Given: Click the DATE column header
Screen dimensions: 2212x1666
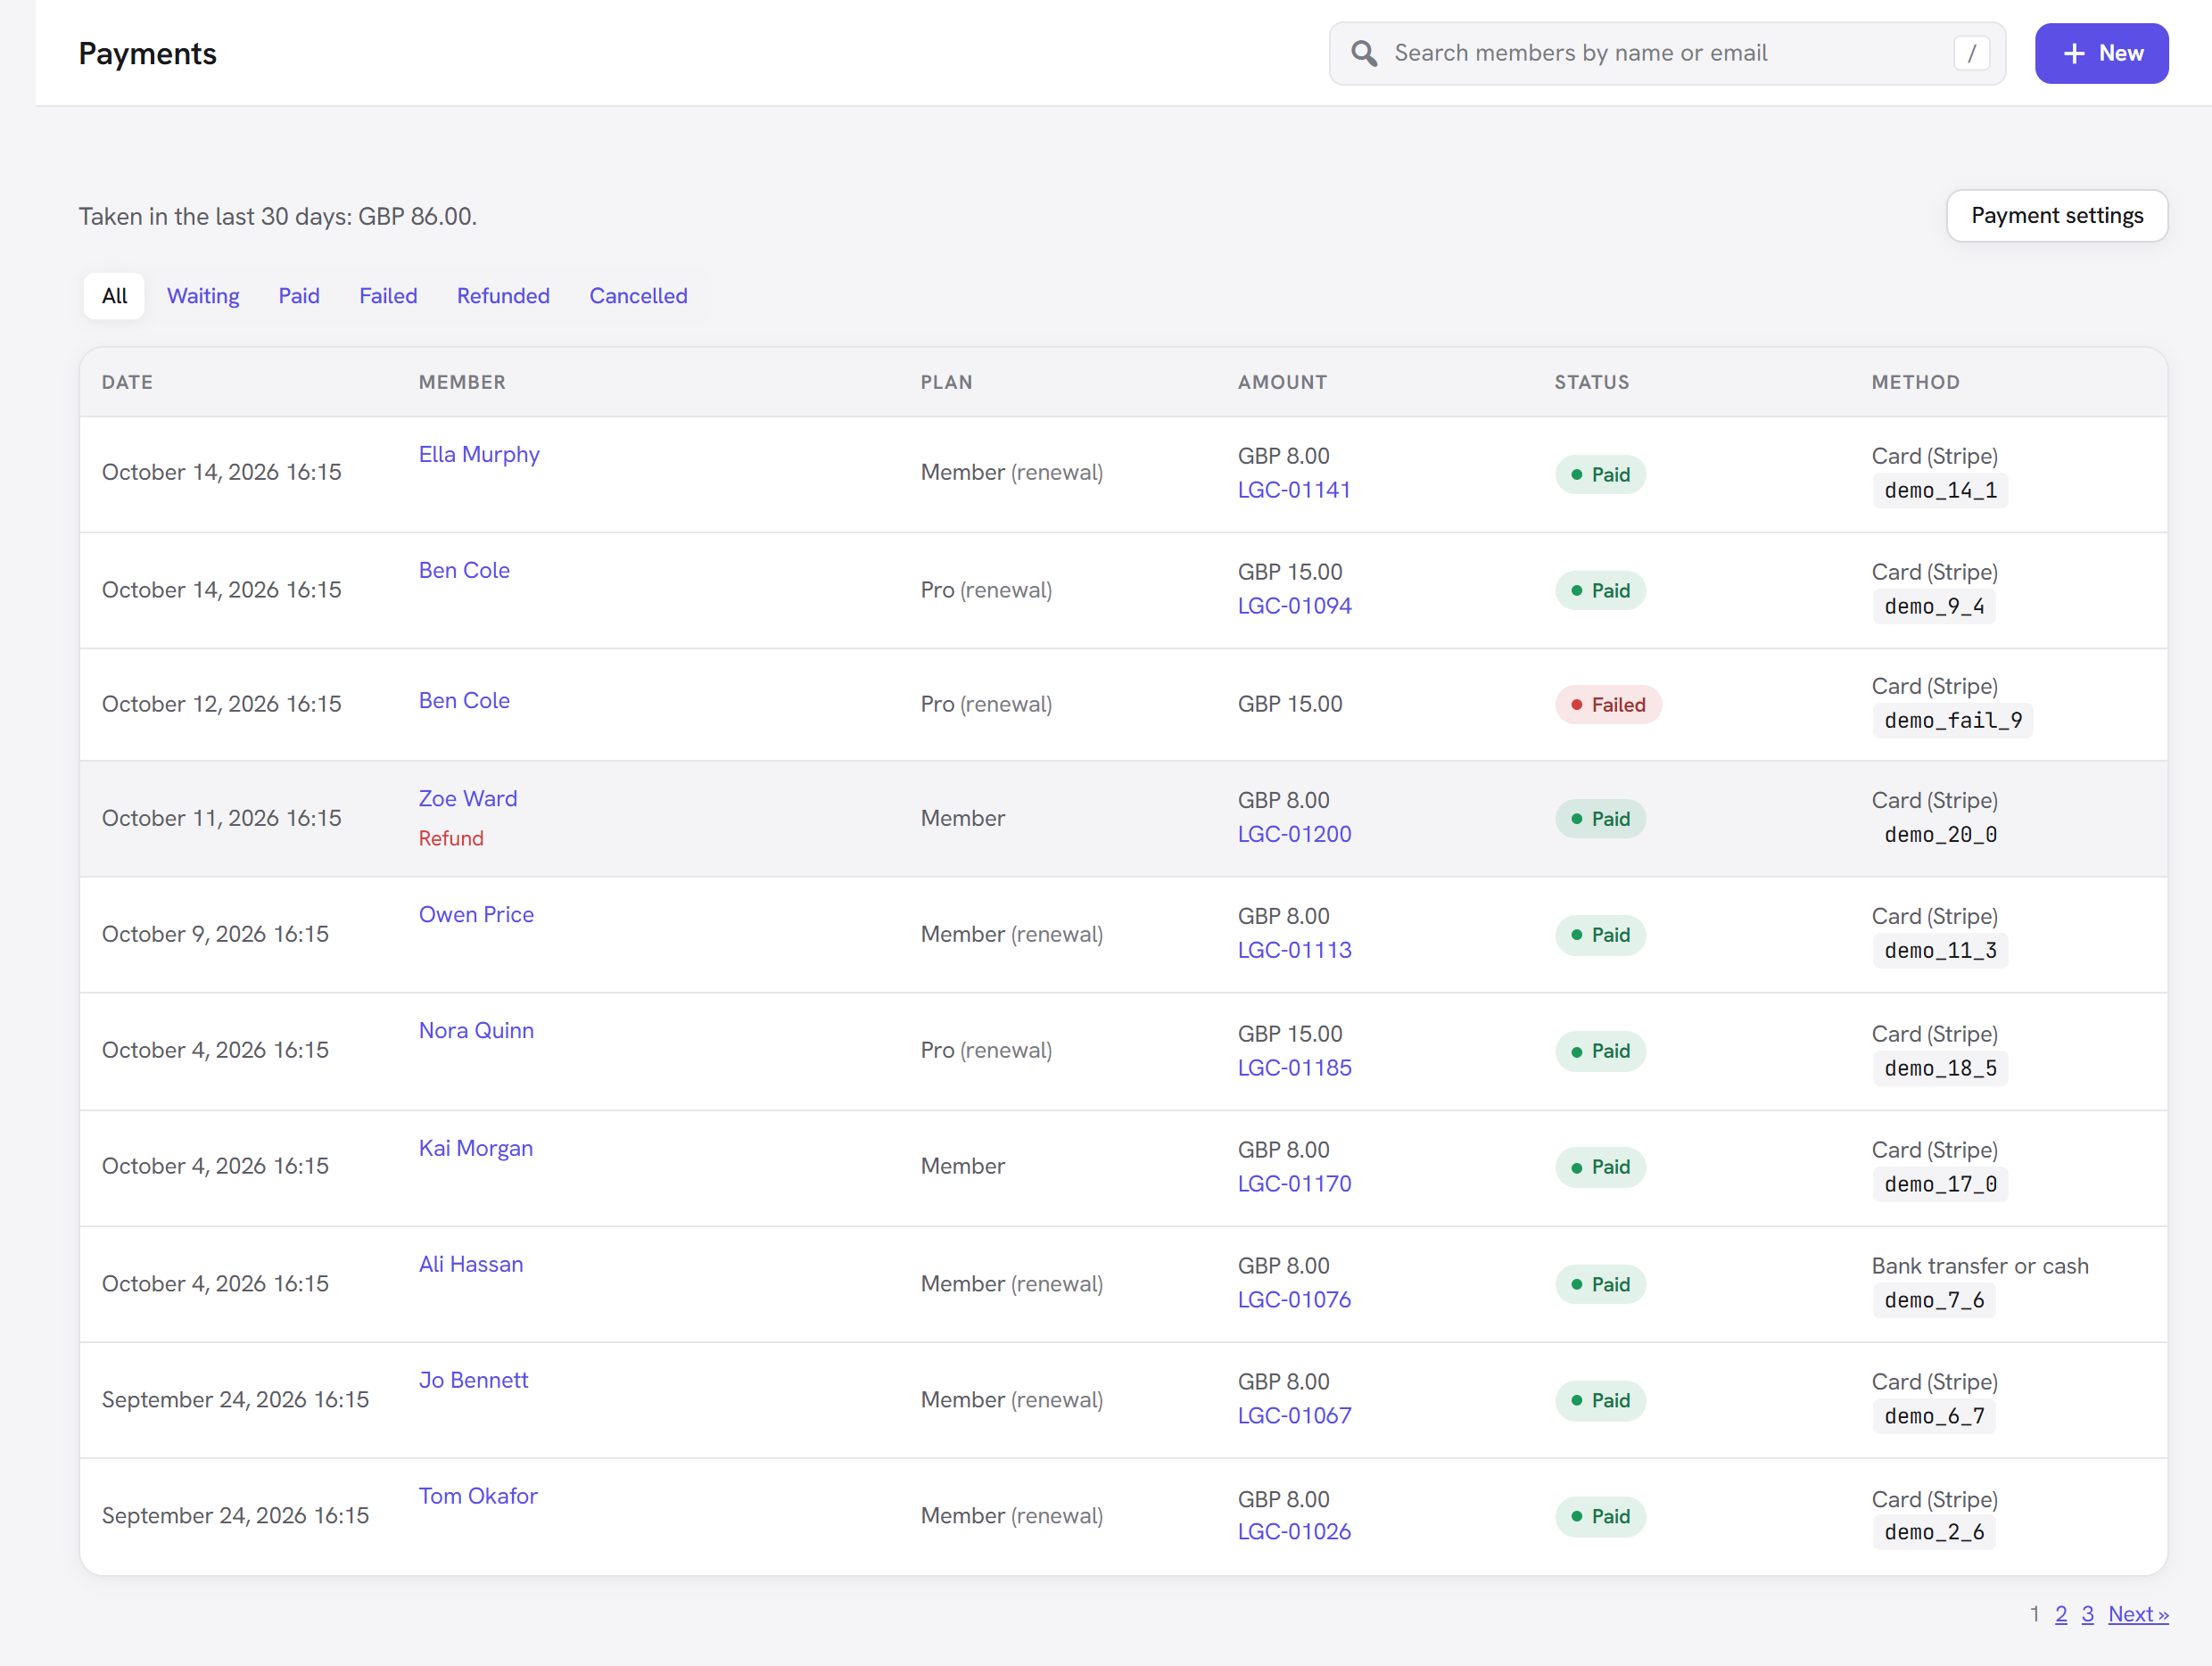Looking at the screenshot, I should tap(127, 382).
